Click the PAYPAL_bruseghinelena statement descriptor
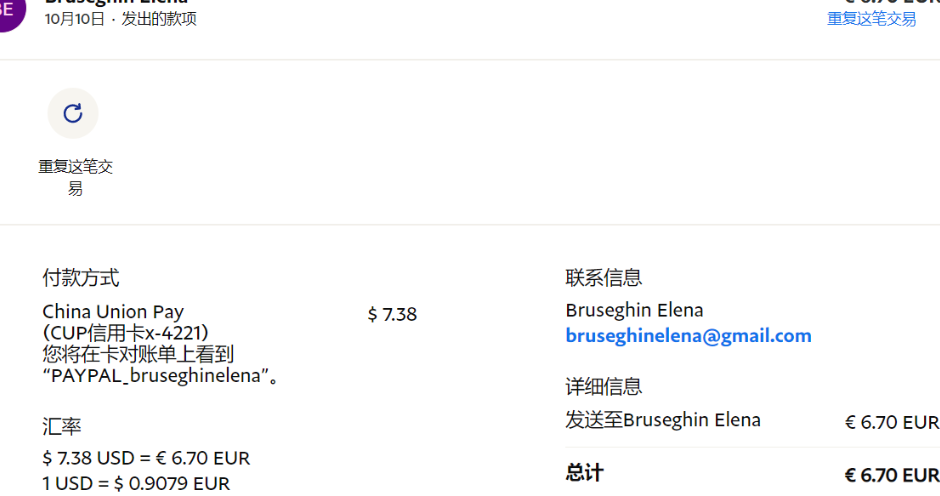The width and height of the screenshot is (940, 496). point(160,376)
